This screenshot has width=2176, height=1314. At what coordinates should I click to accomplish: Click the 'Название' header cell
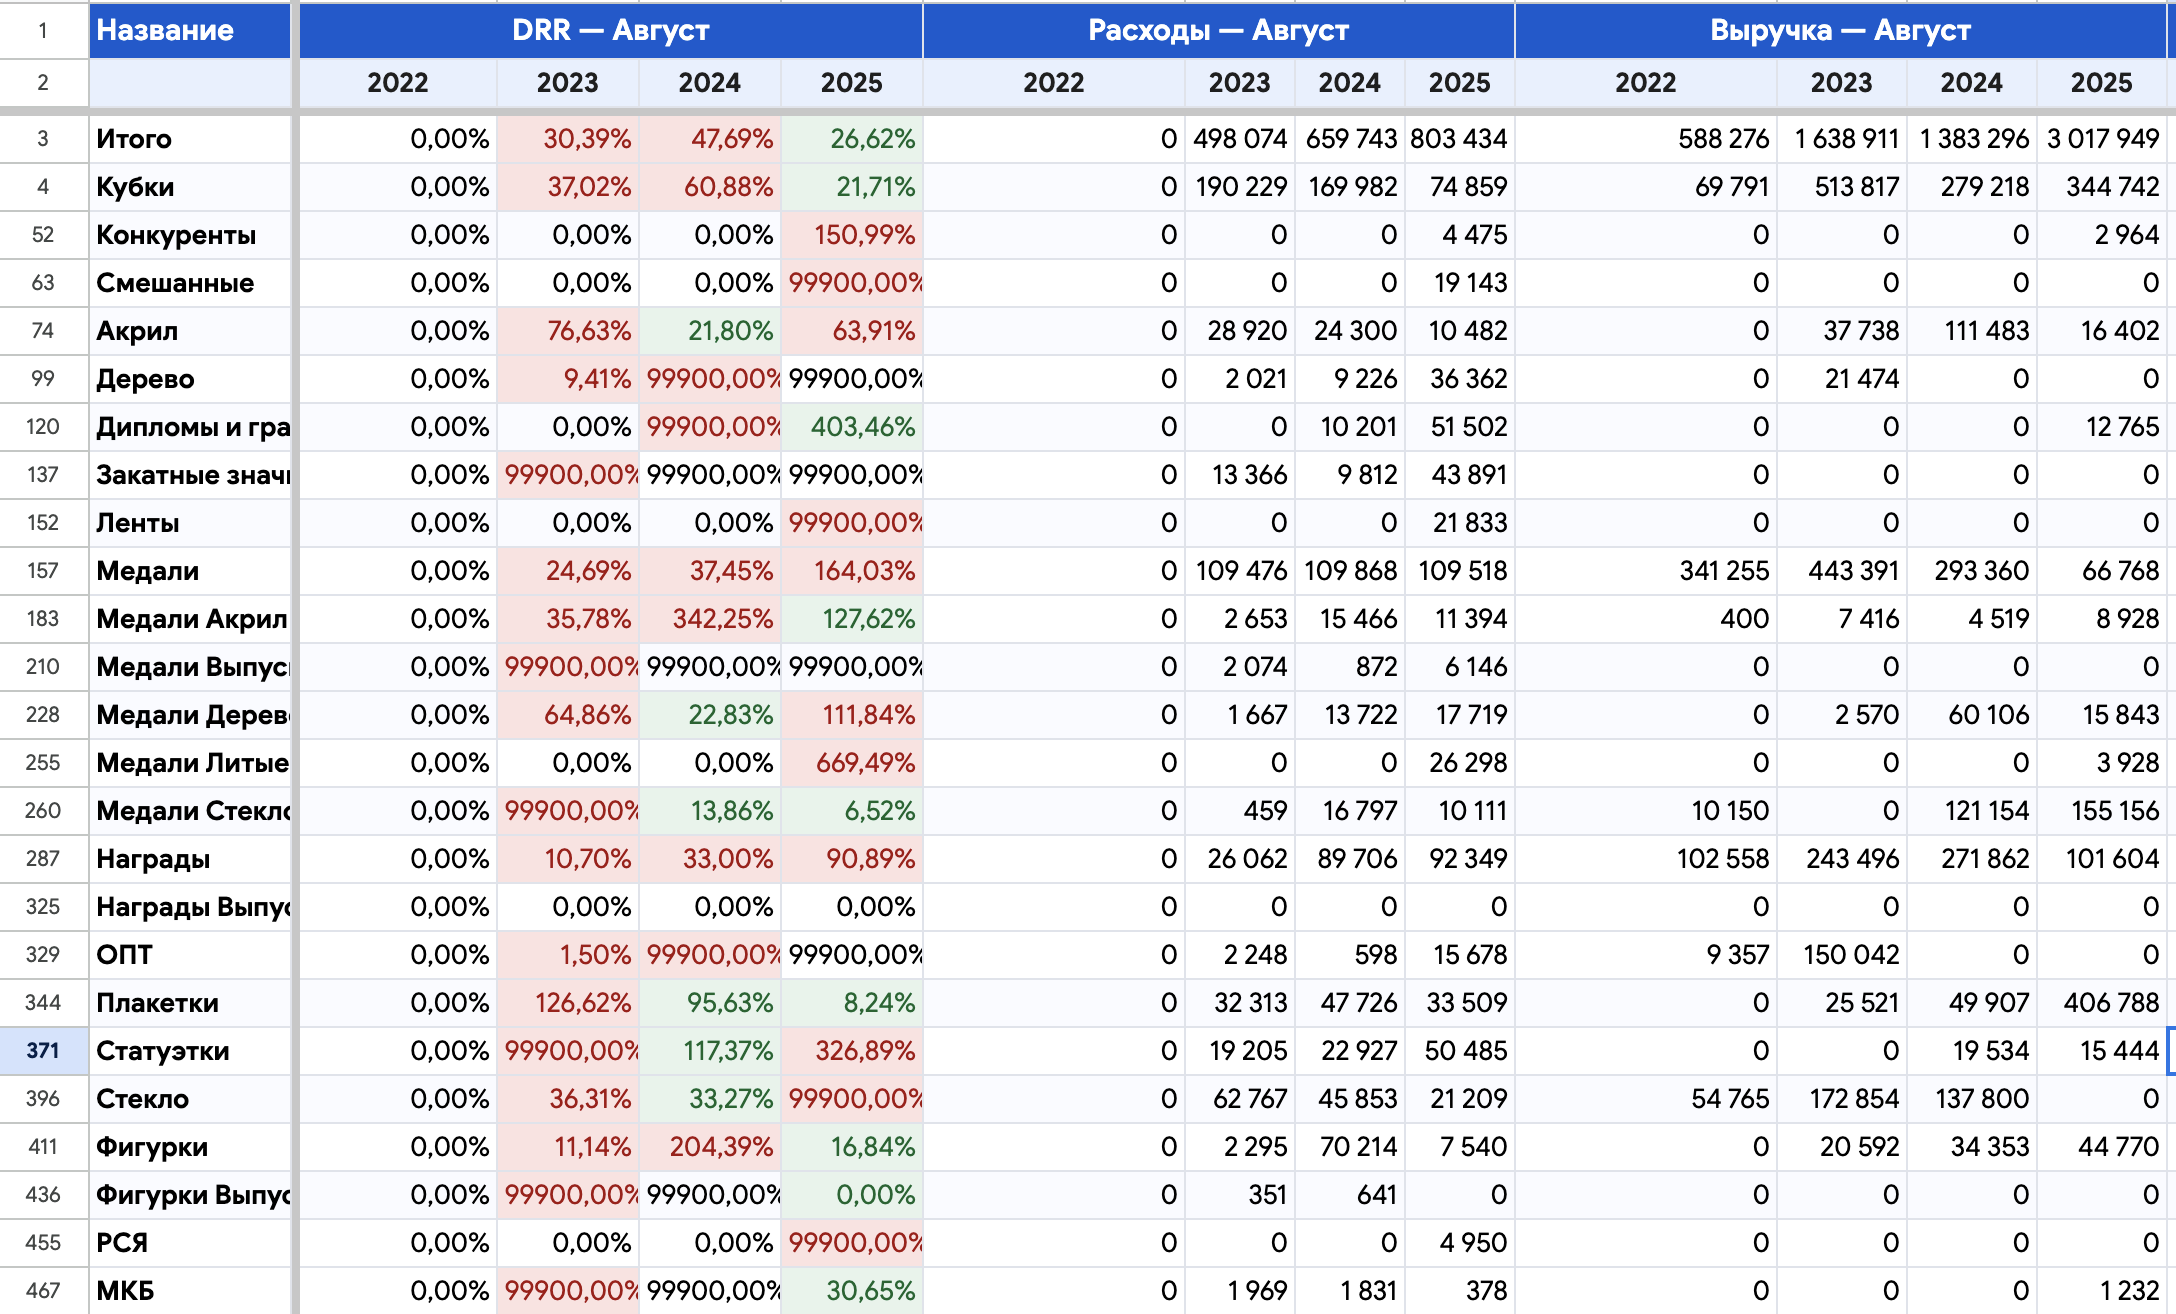coord(190,30)
